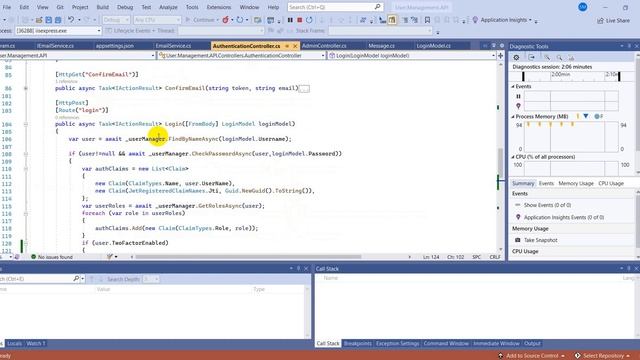This screenshot has width=640, height=360.
Task: Click the editor horizontal scrollbar
Action: (248, 257)
